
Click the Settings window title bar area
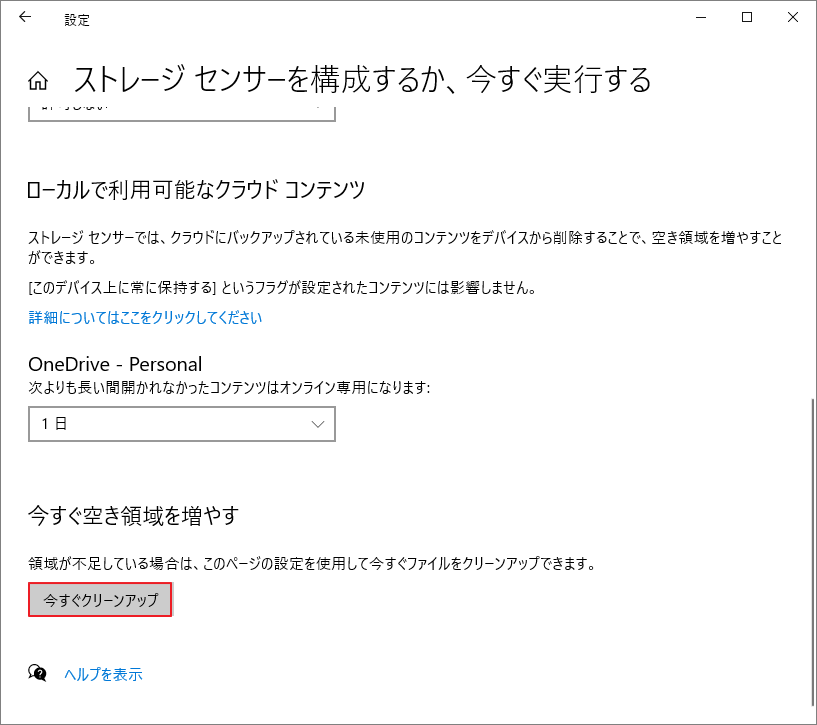pyautogui.click(x=400, y=17)
